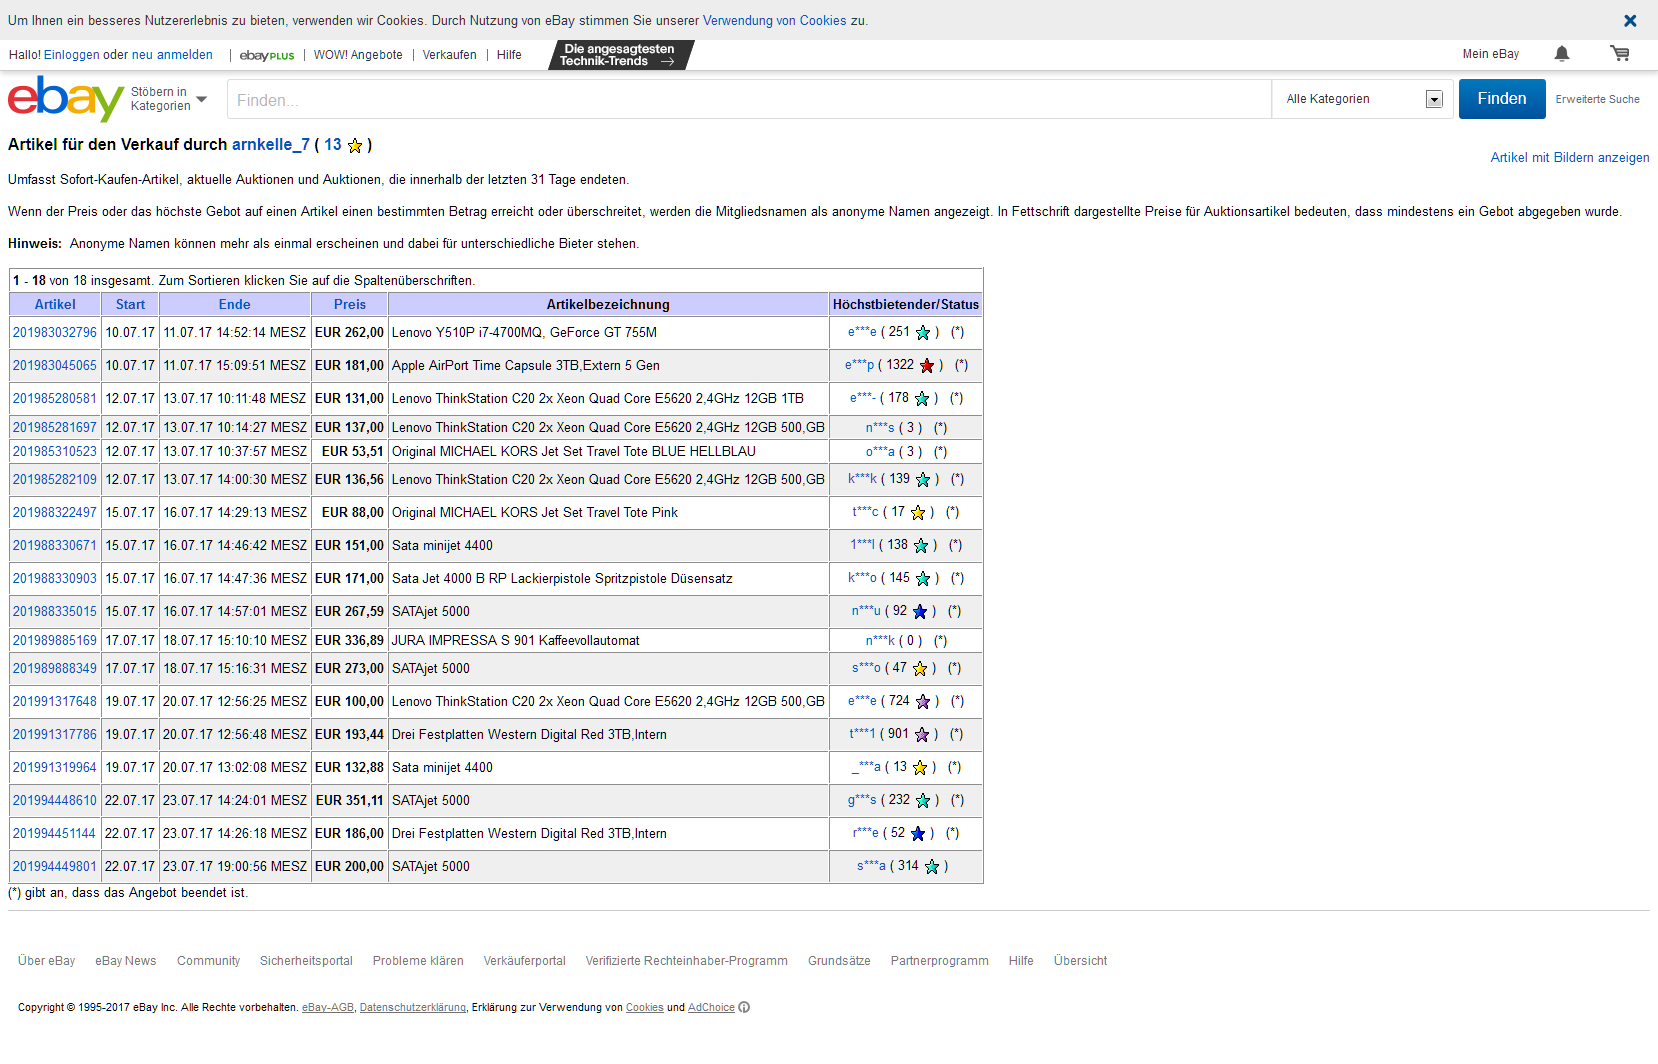The width and height of the screenshot is (1658, 1064).
Task: Sort table by Start column
Action: [130, 304]
